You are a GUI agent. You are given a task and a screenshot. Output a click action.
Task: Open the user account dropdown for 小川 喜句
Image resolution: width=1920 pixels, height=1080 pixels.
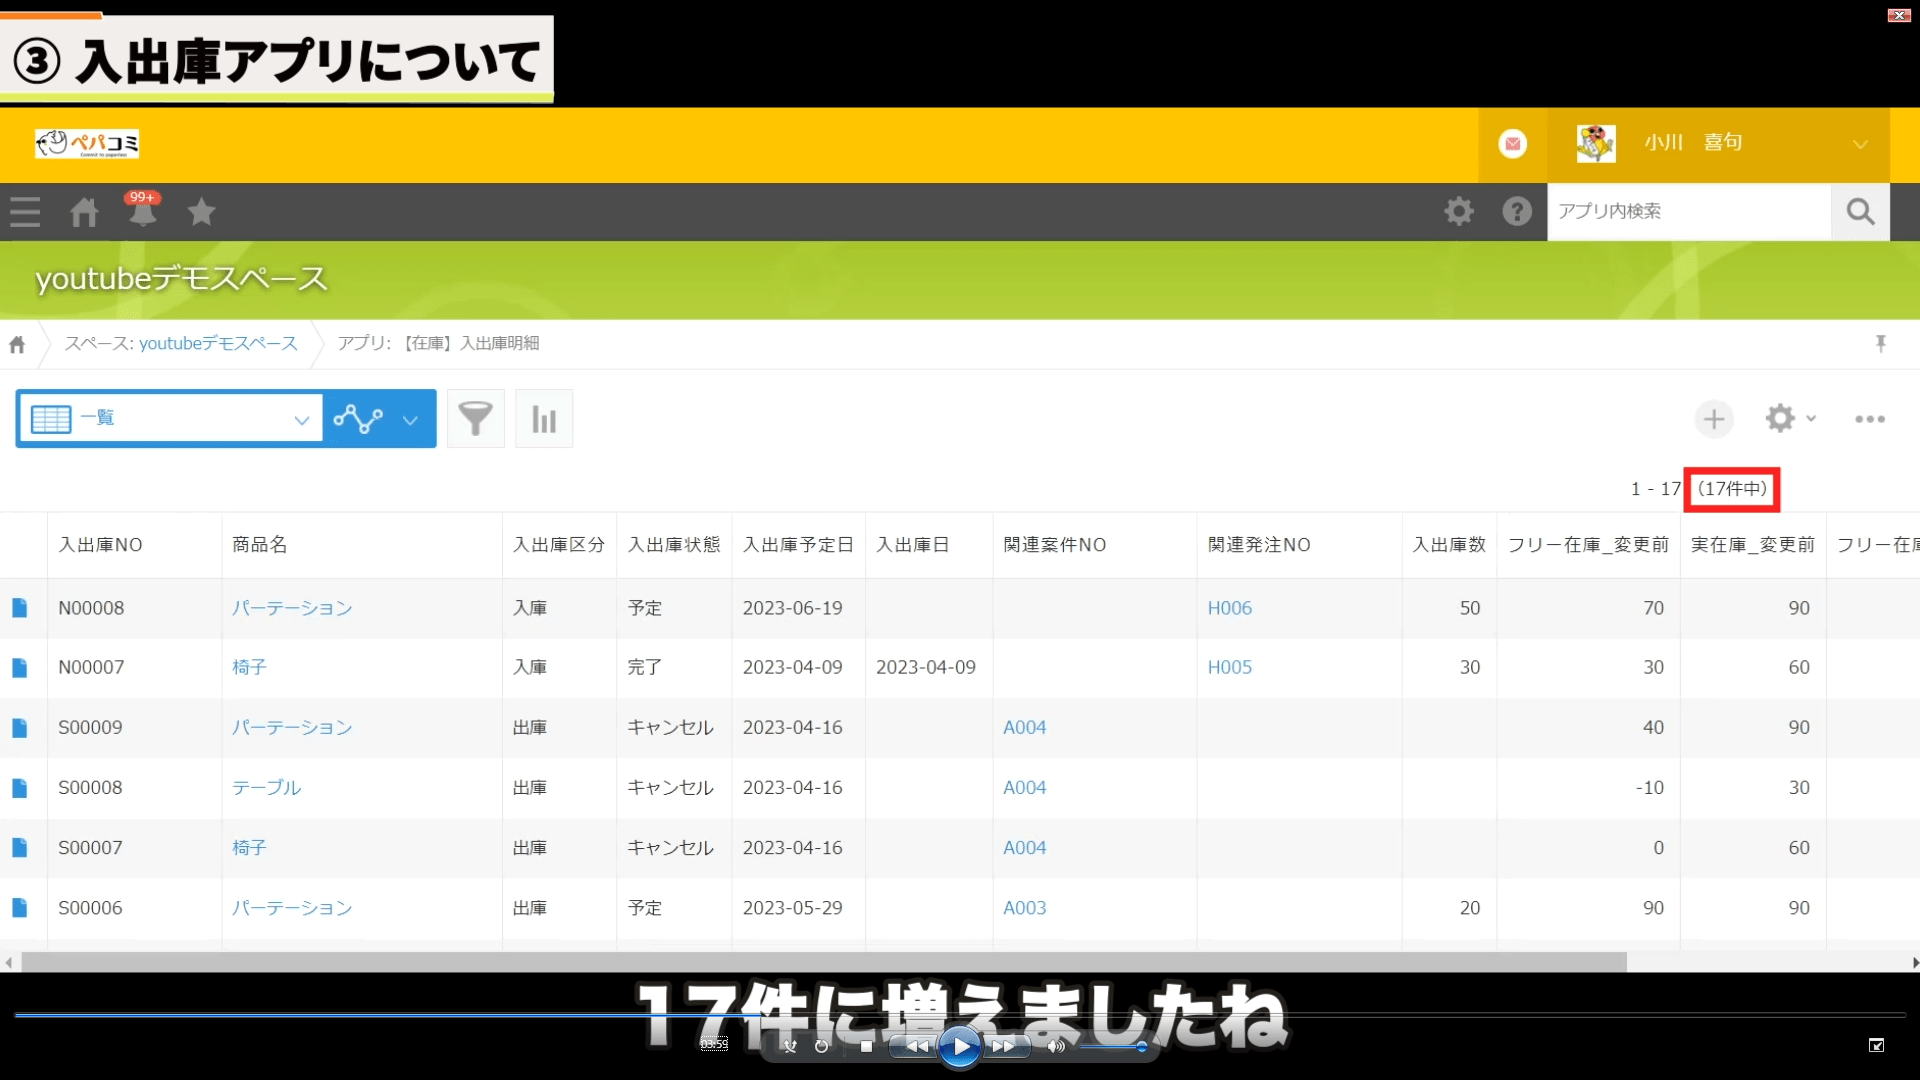coord(1860,143)
